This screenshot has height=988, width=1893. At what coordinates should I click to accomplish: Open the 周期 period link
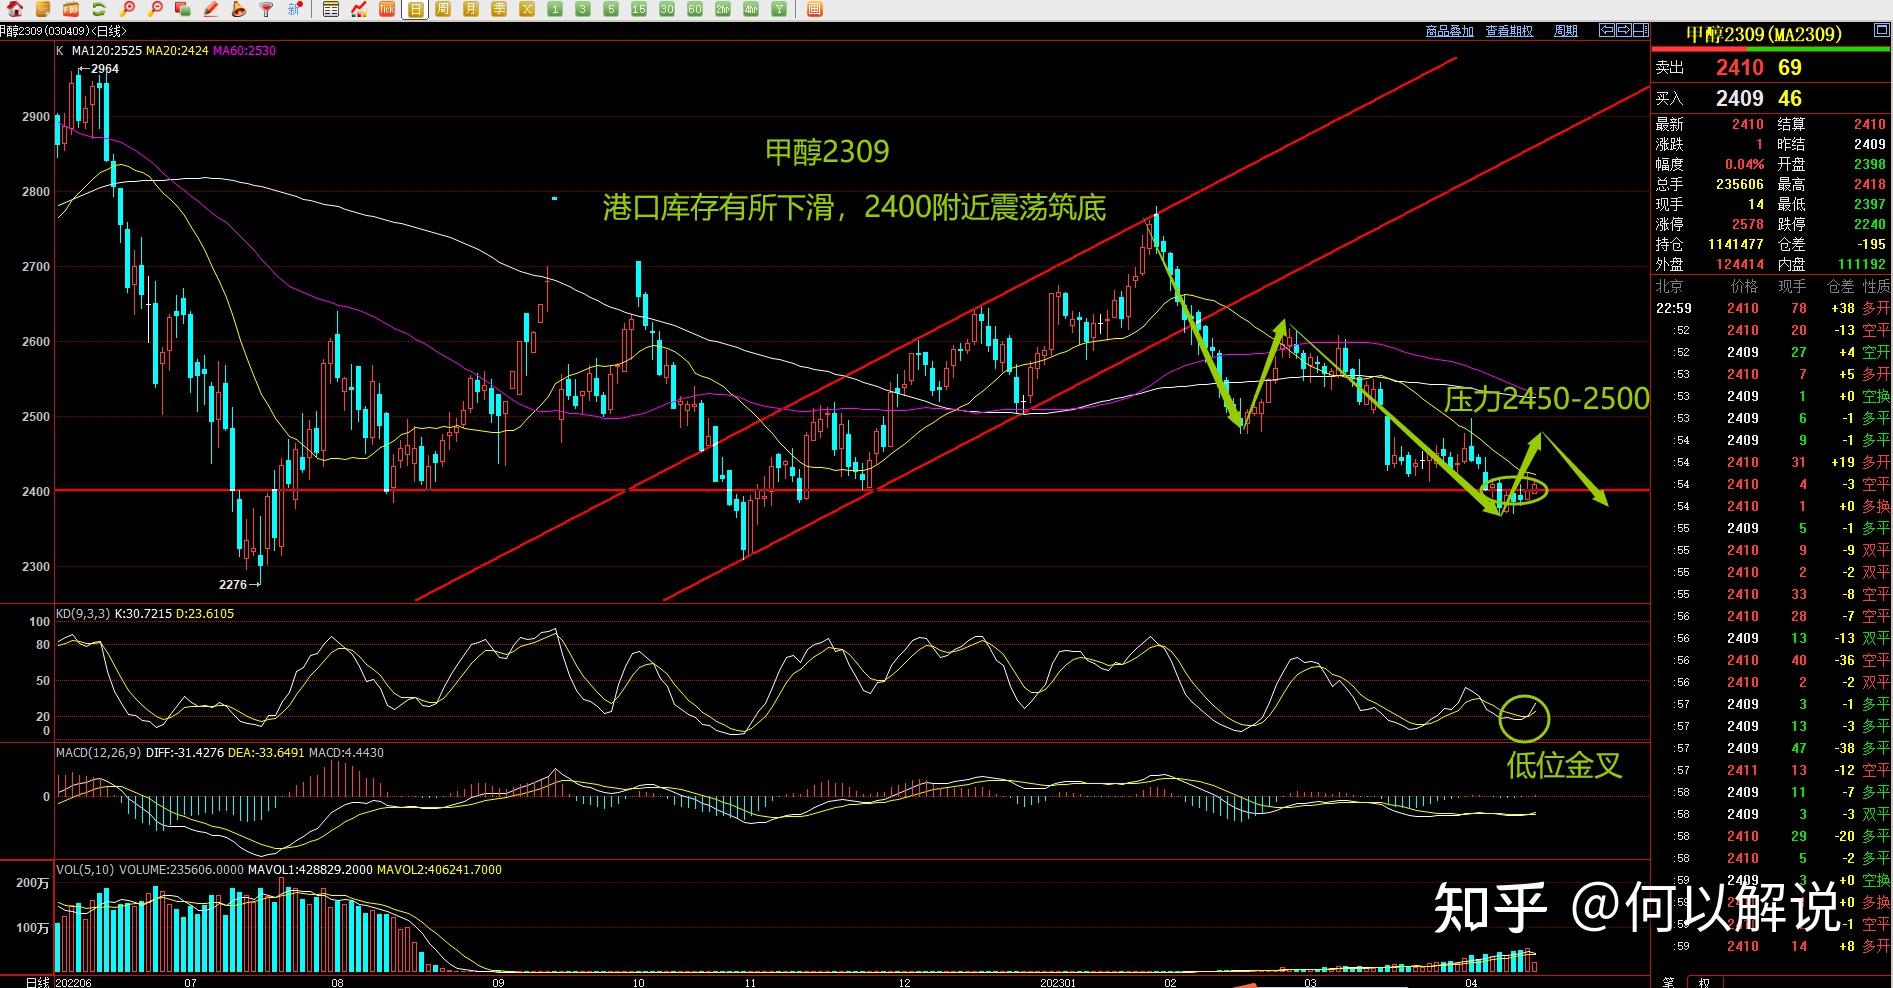pos(1565,31)
